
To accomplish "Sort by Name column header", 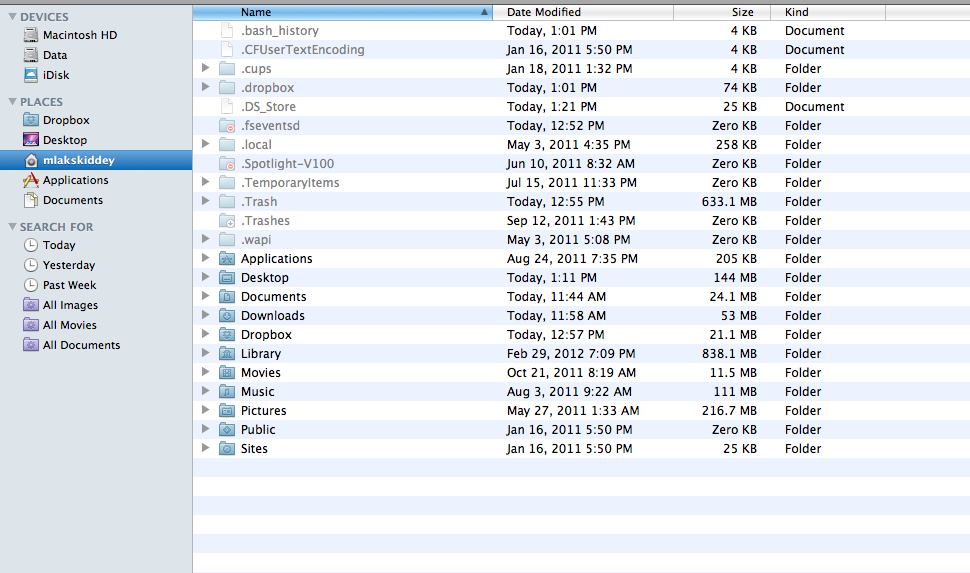I will click(343, 12).
